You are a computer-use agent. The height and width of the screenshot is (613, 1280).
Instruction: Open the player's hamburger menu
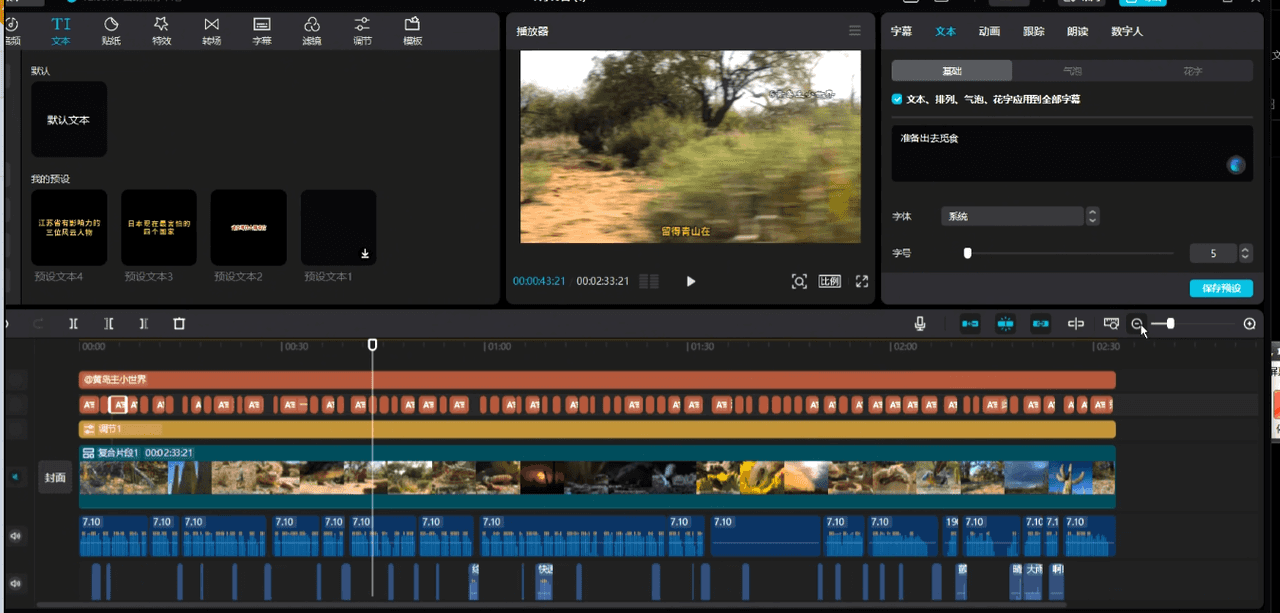pos(855,31)
